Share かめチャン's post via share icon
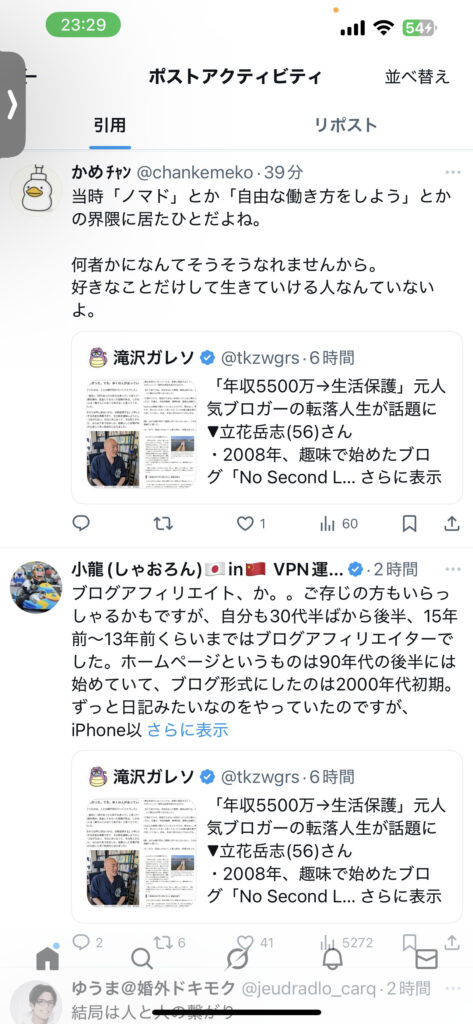Image resolution: width=473 pixels, height=1024 pixels. (x=451, y=524)
